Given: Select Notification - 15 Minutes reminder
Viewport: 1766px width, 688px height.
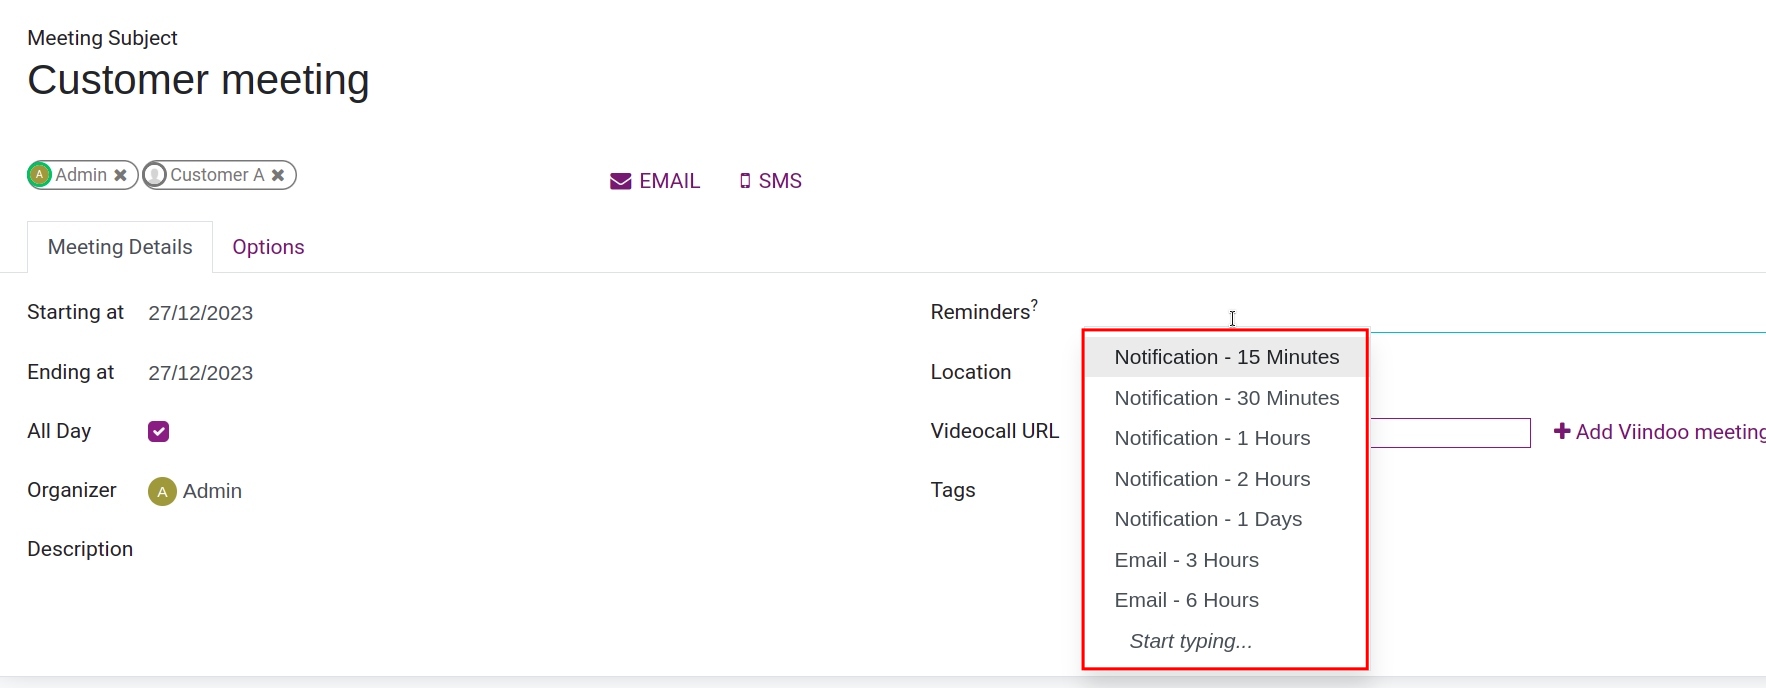Looking at the screenshot, I should pyautogui.click(x=1226, y=357).
